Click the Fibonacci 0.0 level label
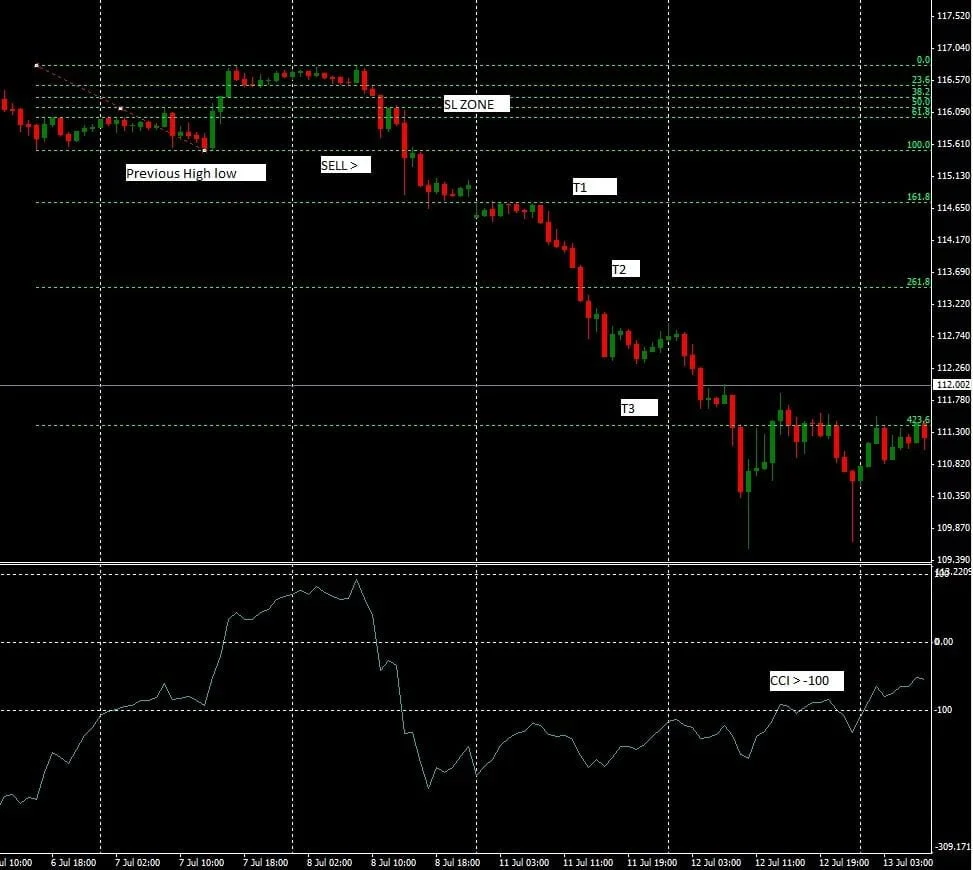Image resolution: width=973 pixels, height=870 pixels. 923,60
